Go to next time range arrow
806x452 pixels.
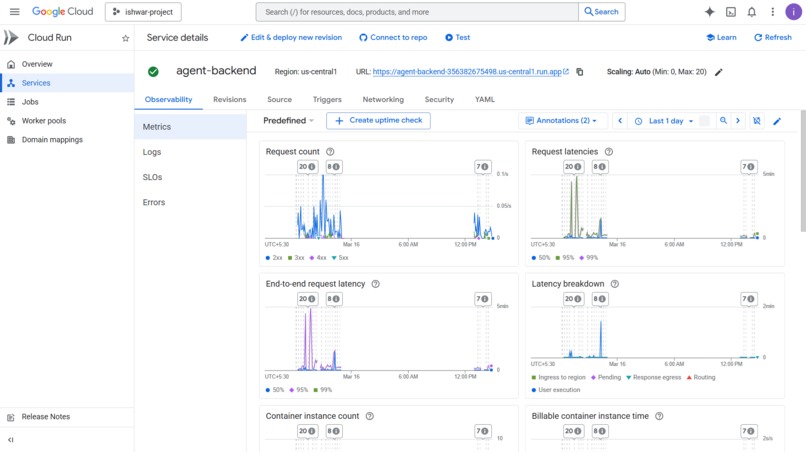point(738,121)
